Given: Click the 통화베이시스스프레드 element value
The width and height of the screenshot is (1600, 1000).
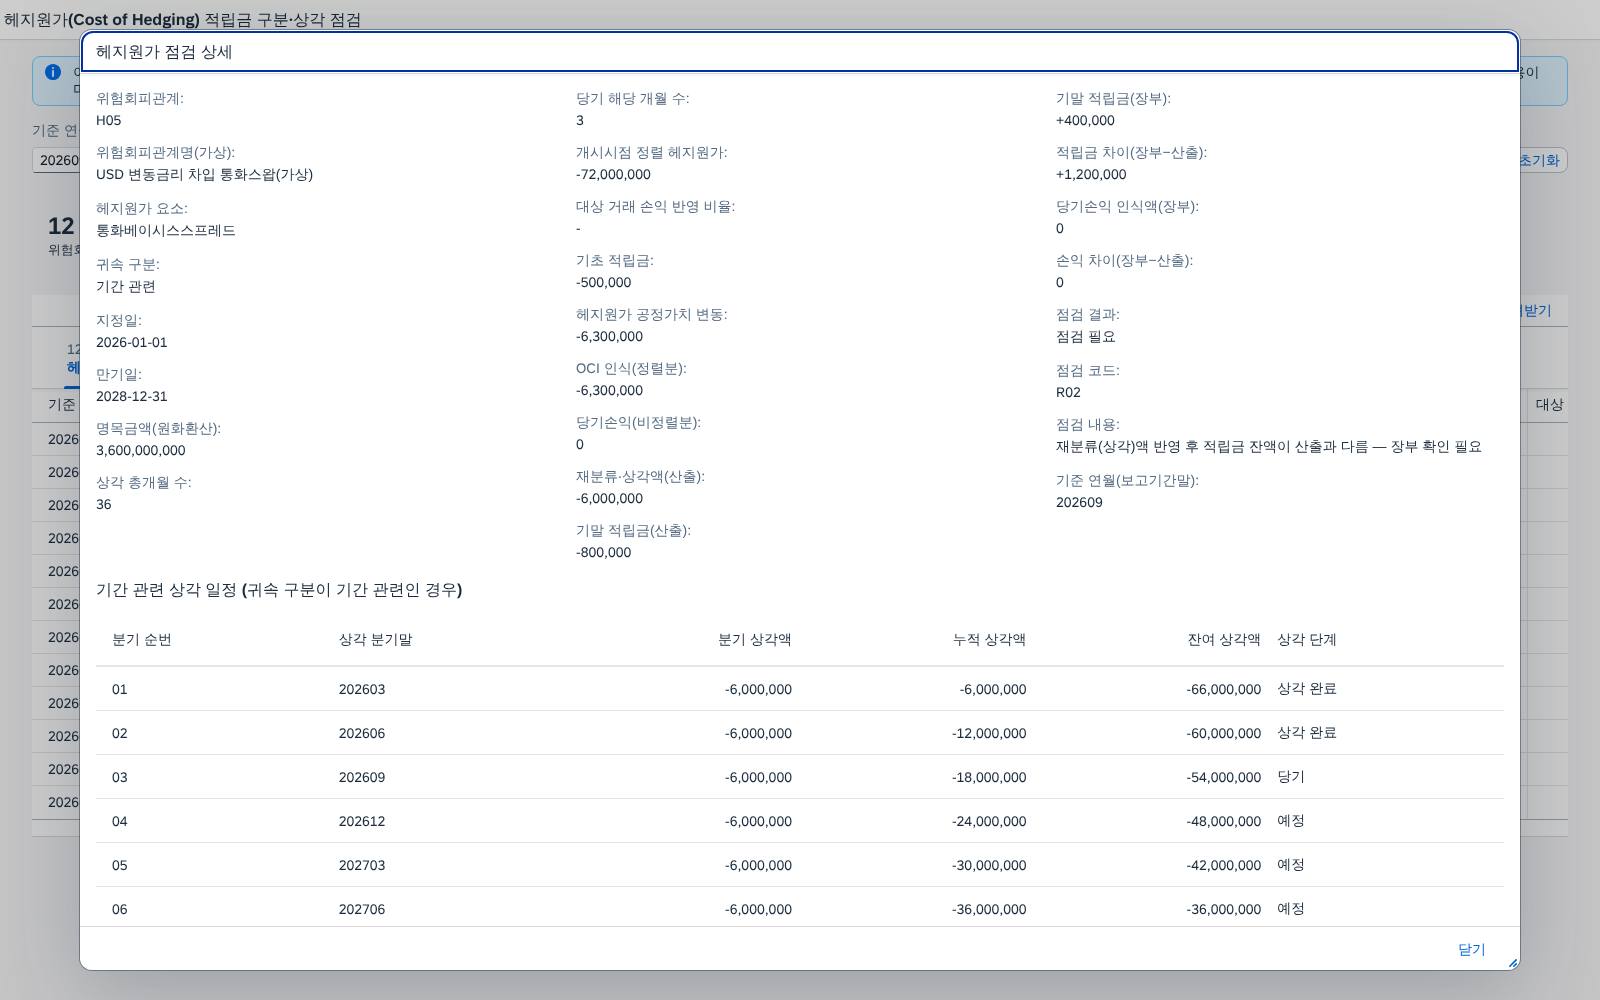Looking at the screenshot, I should coord(166,230).
